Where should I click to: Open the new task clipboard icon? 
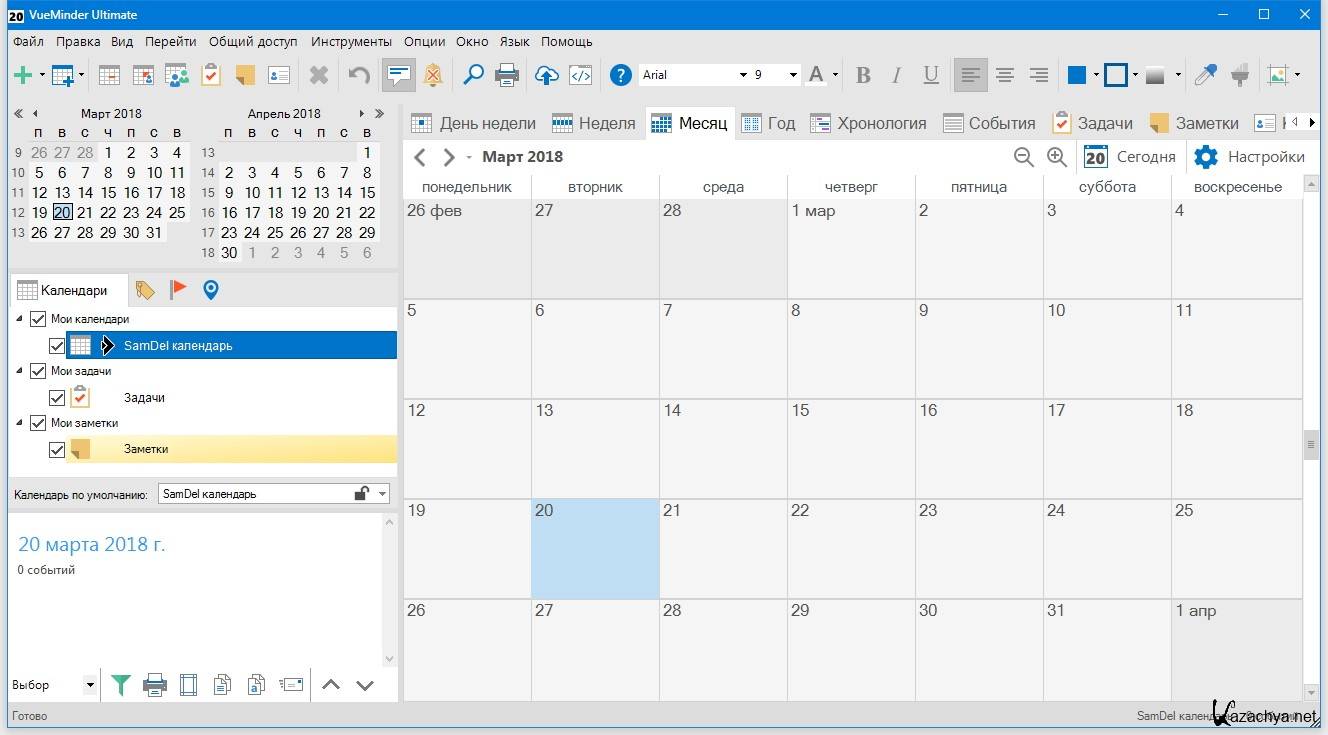(x=211, y=75)
